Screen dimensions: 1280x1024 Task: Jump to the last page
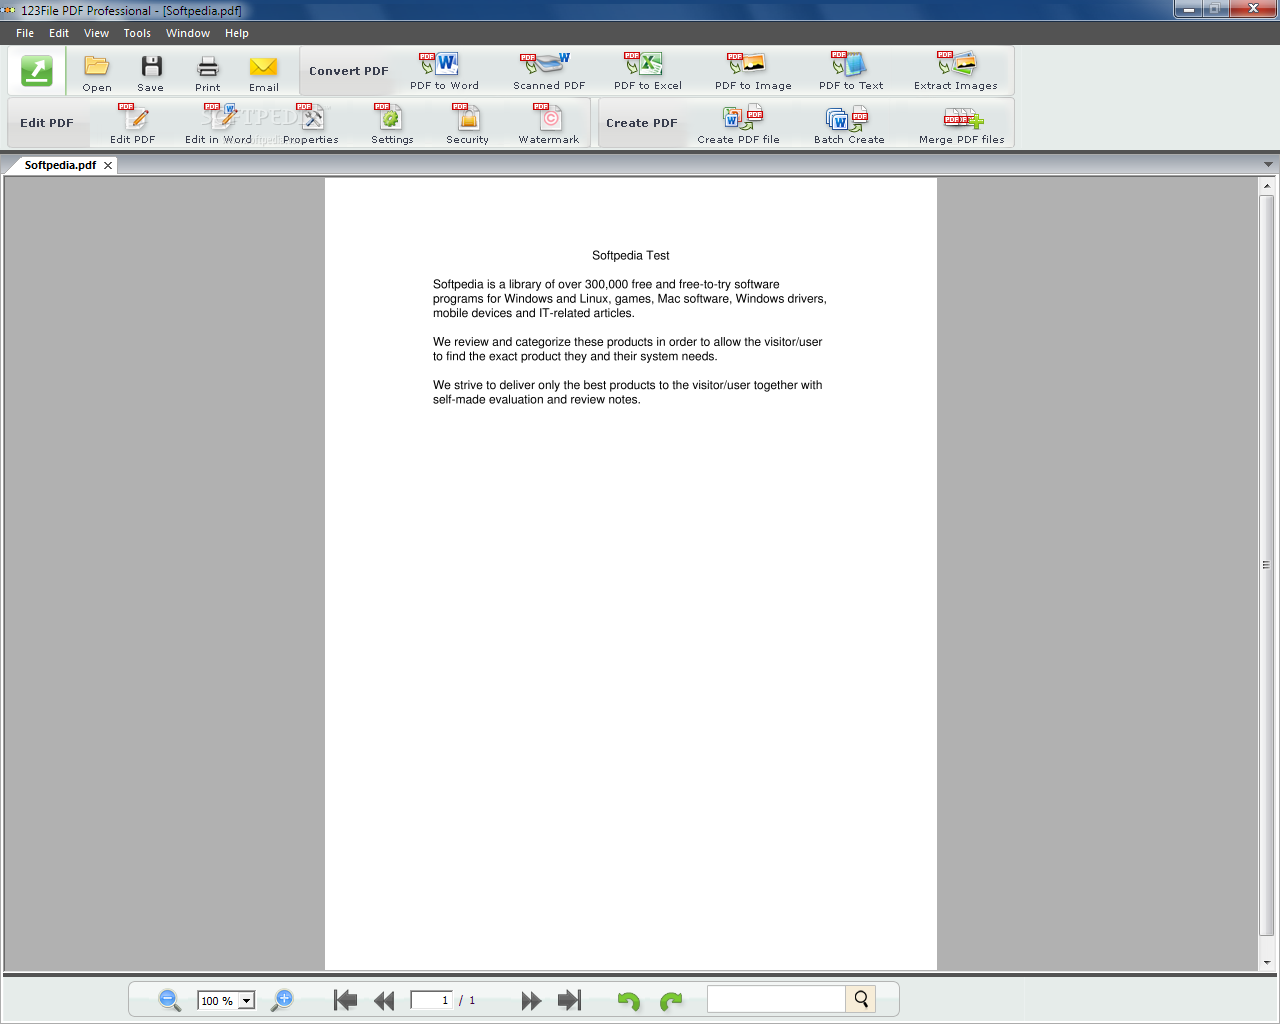click(x=570, y=1000)
